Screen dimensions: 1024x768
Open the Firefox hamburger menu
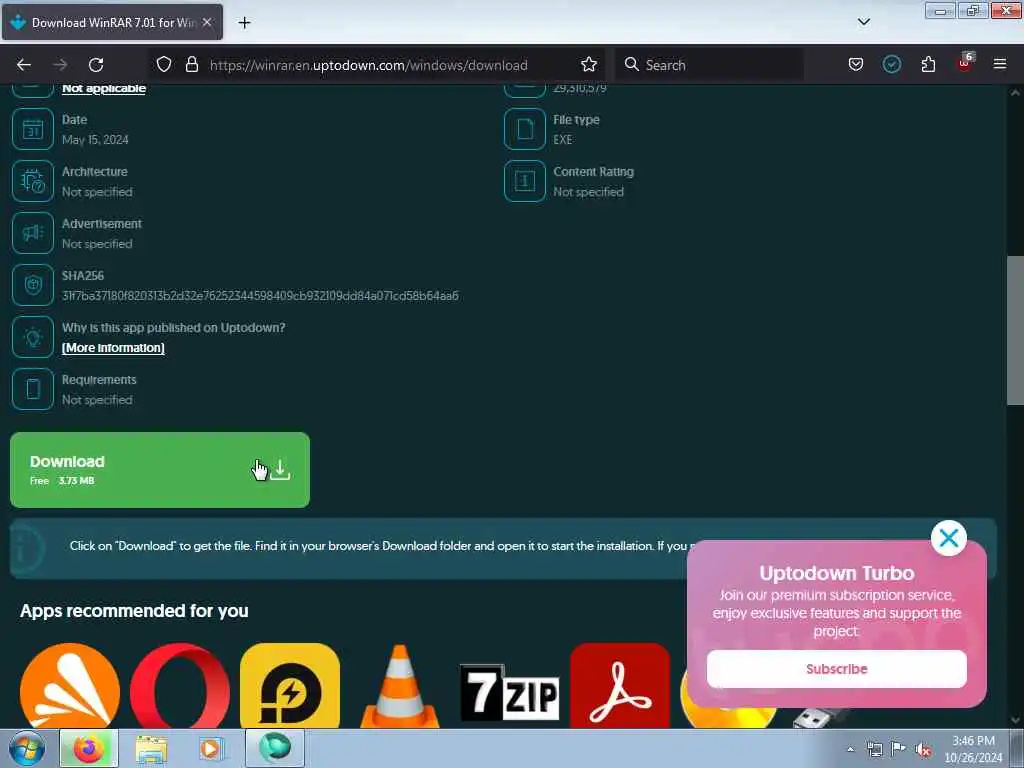click(x=999, y=64)
